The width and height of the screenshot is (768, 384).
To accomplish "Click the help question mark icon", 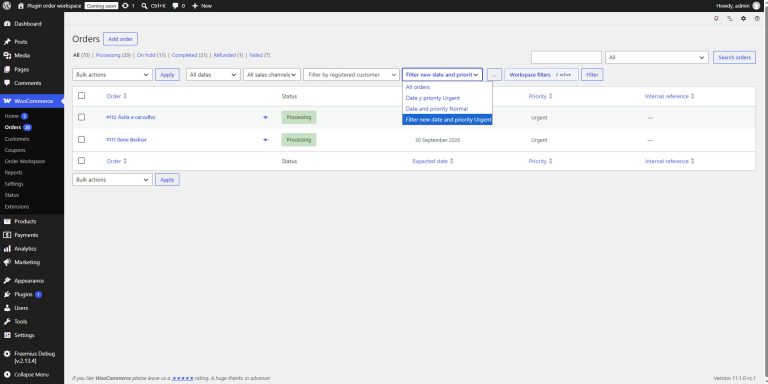I will tap(757, 18).
